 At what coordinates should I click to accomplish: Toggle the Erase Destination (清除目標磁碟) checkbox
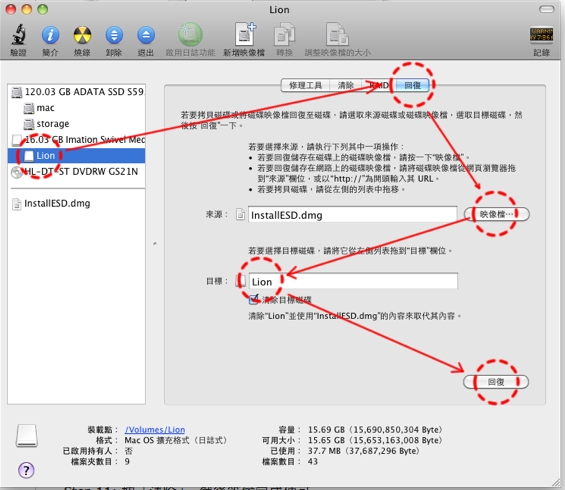[x=254, y=299]
